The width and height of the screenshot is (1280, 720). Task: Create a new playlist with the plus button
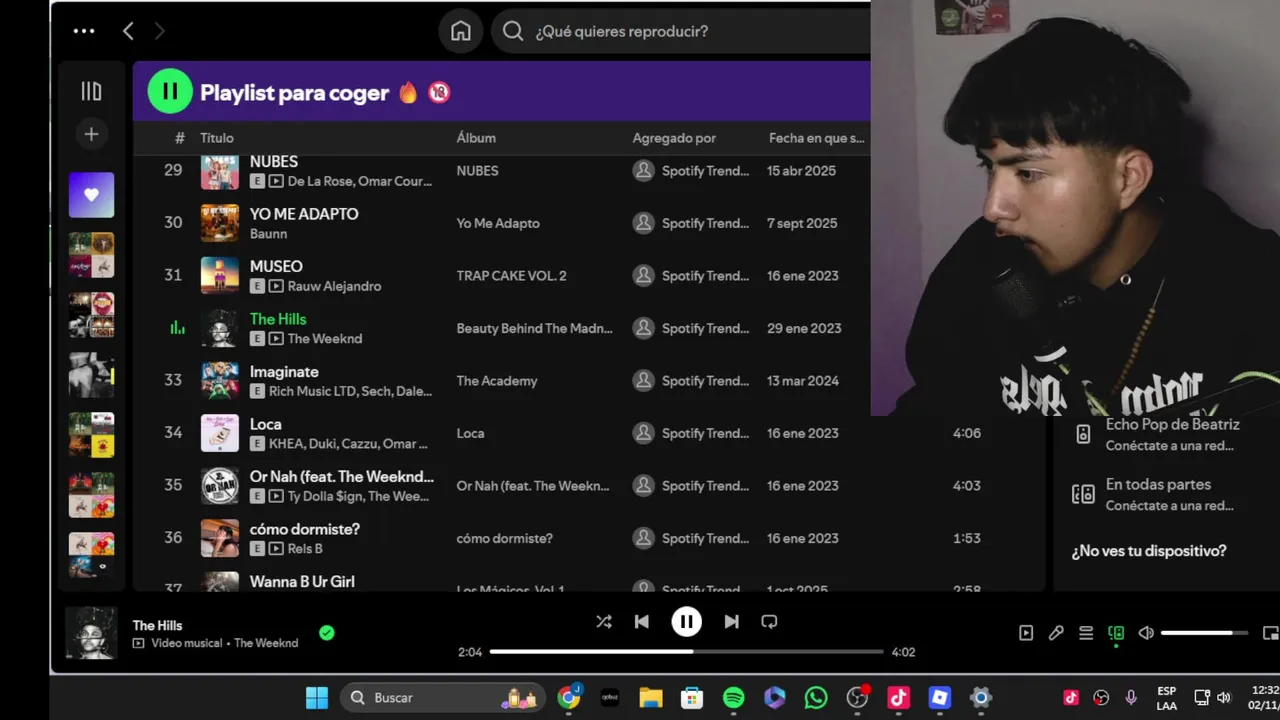click(91, 134)
